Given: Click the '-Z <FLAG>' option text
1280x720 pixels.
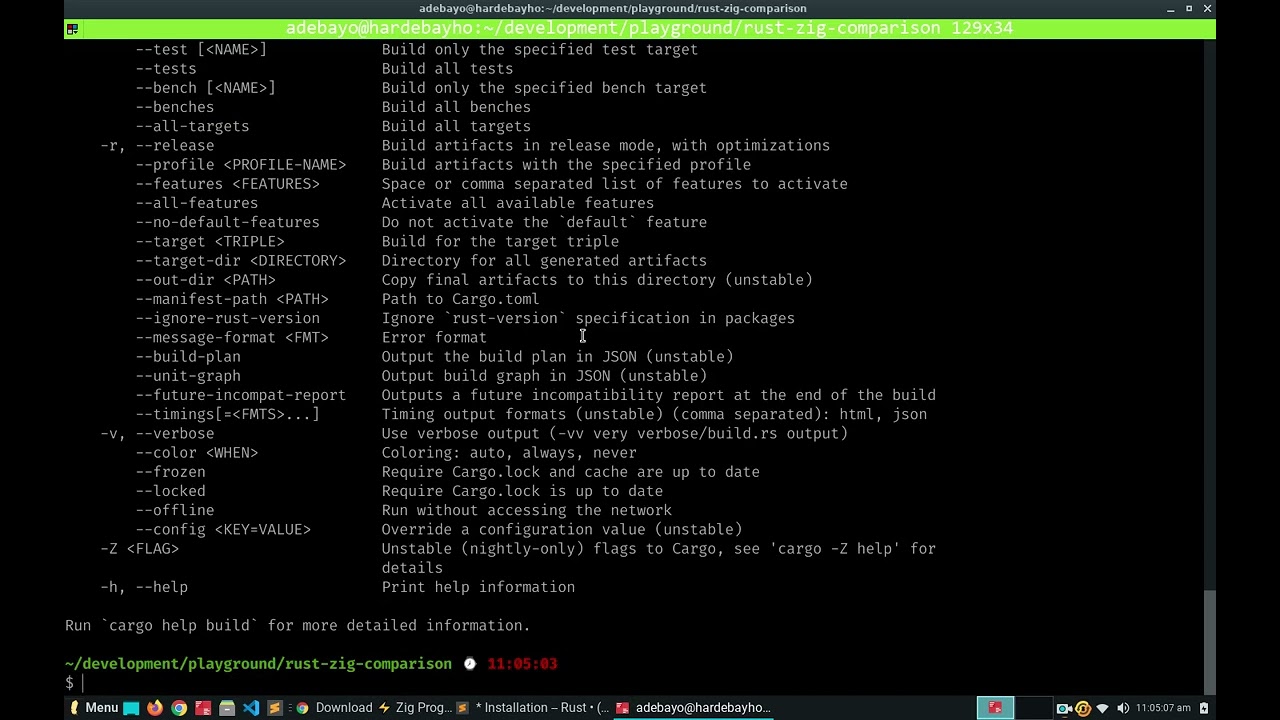Looking at the screenshot, I should click(140, 549).
